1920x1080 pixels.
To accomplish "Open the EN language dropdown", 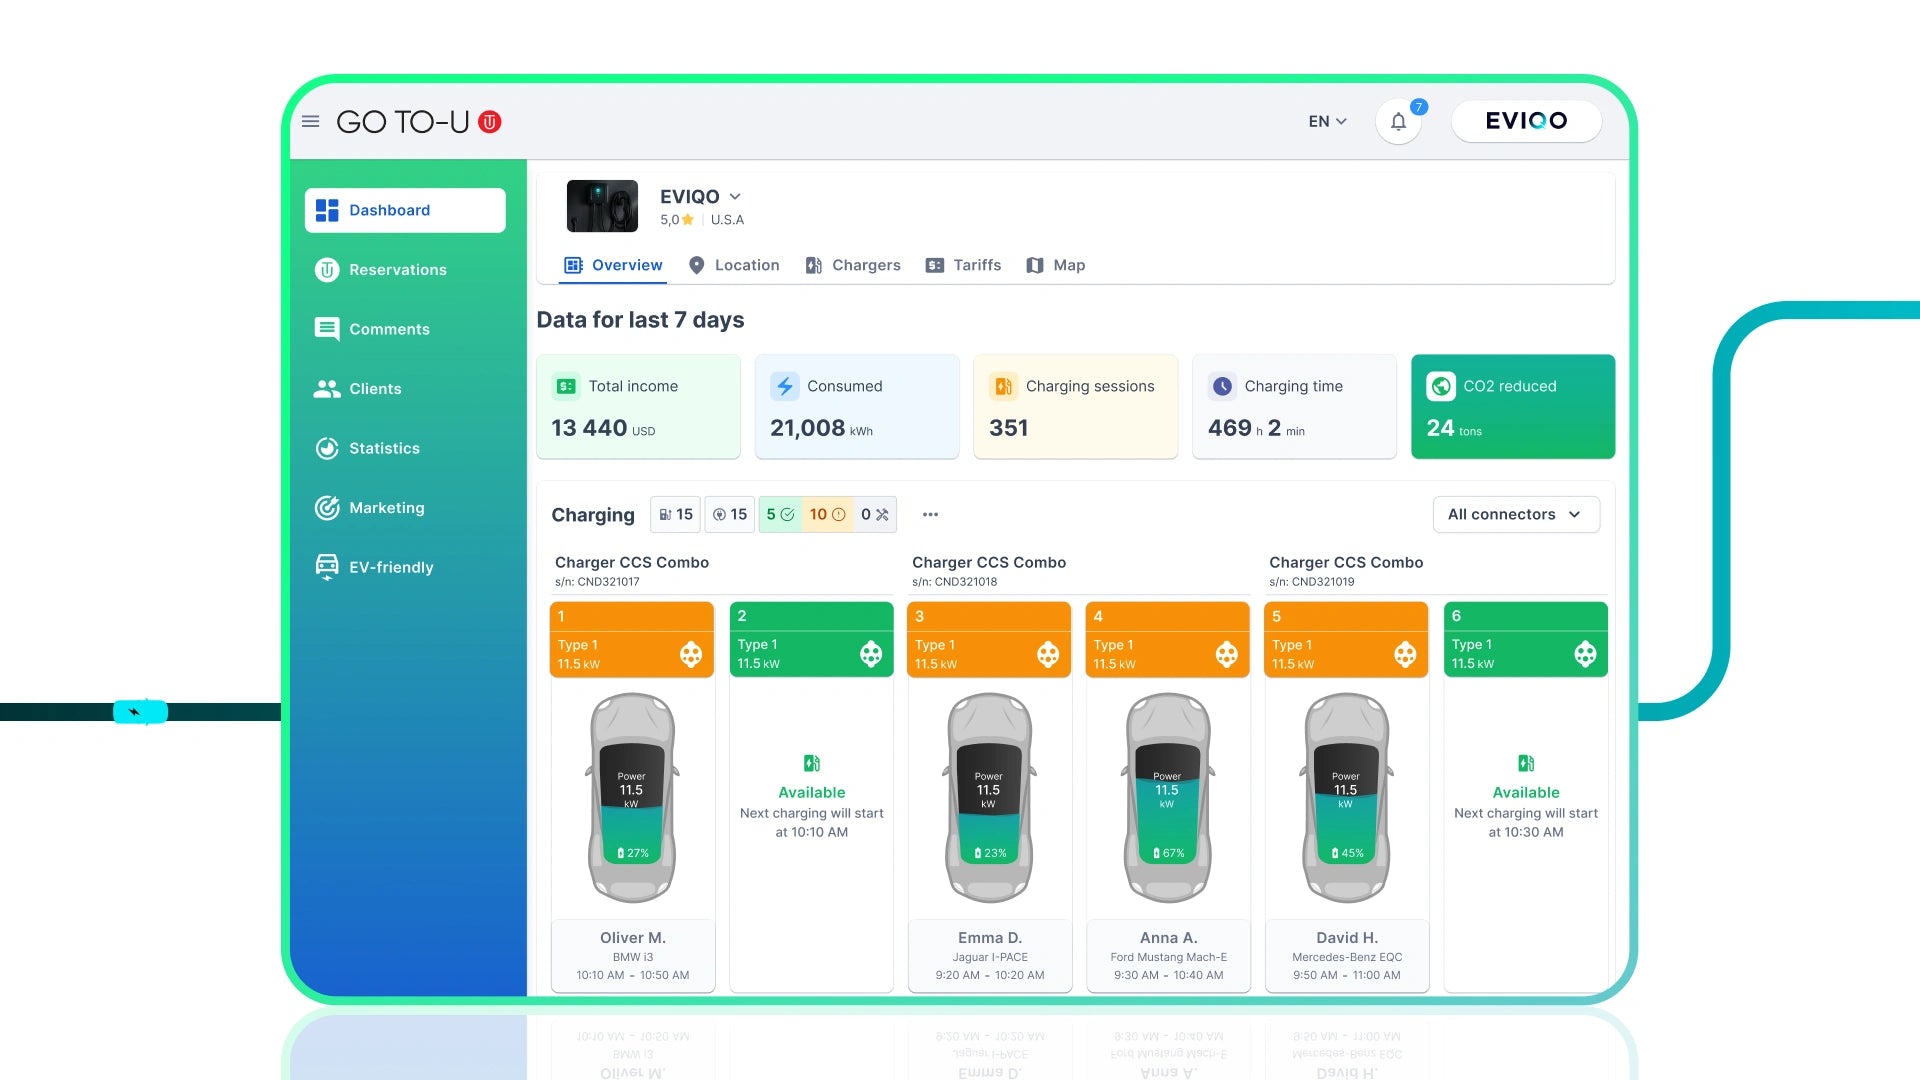I will (1327, 121).
